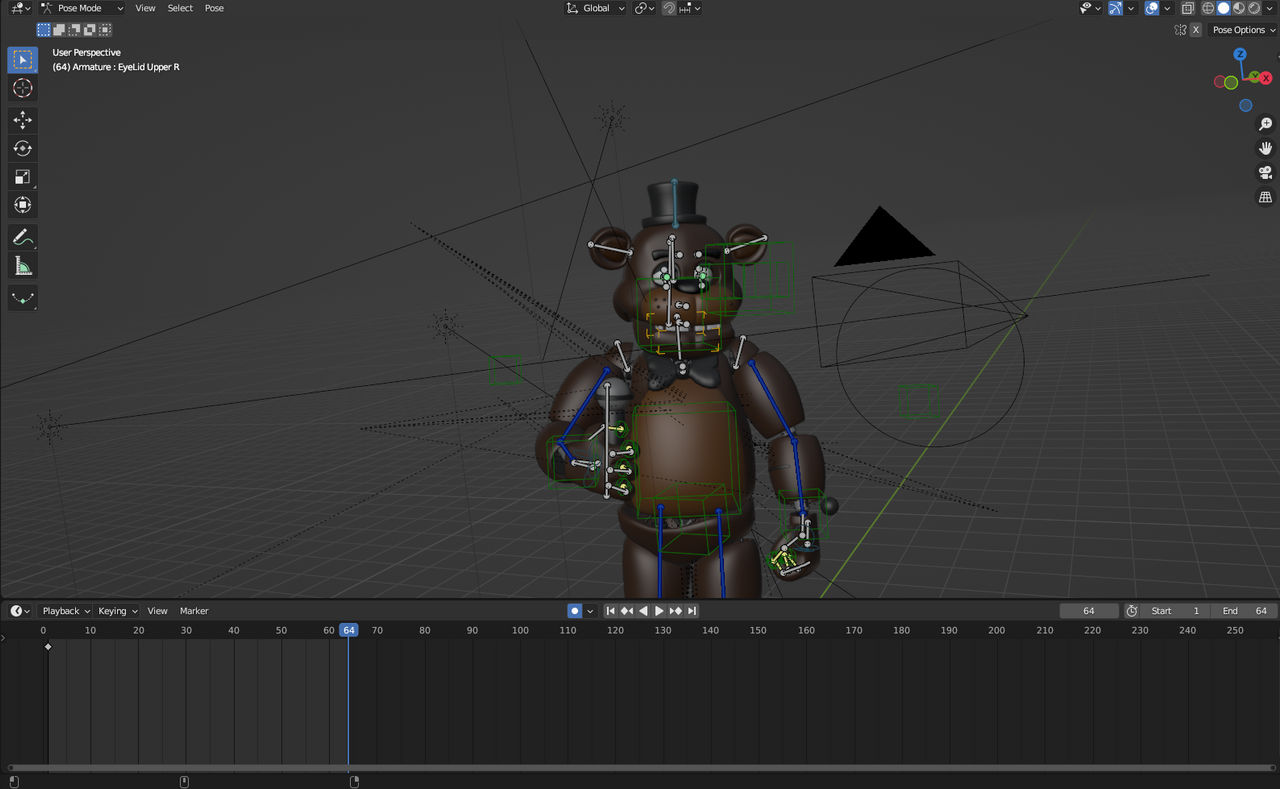1280x789 pixels.
Task: Open snapping options dropdown
Action: click(x=690, y=8)
